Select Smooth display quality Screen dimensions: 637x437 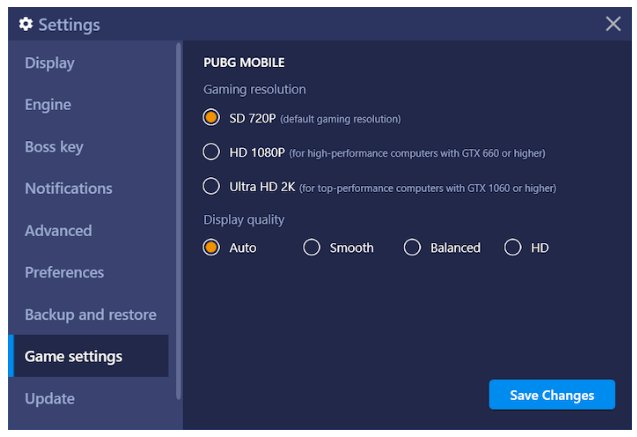(312, 247)
